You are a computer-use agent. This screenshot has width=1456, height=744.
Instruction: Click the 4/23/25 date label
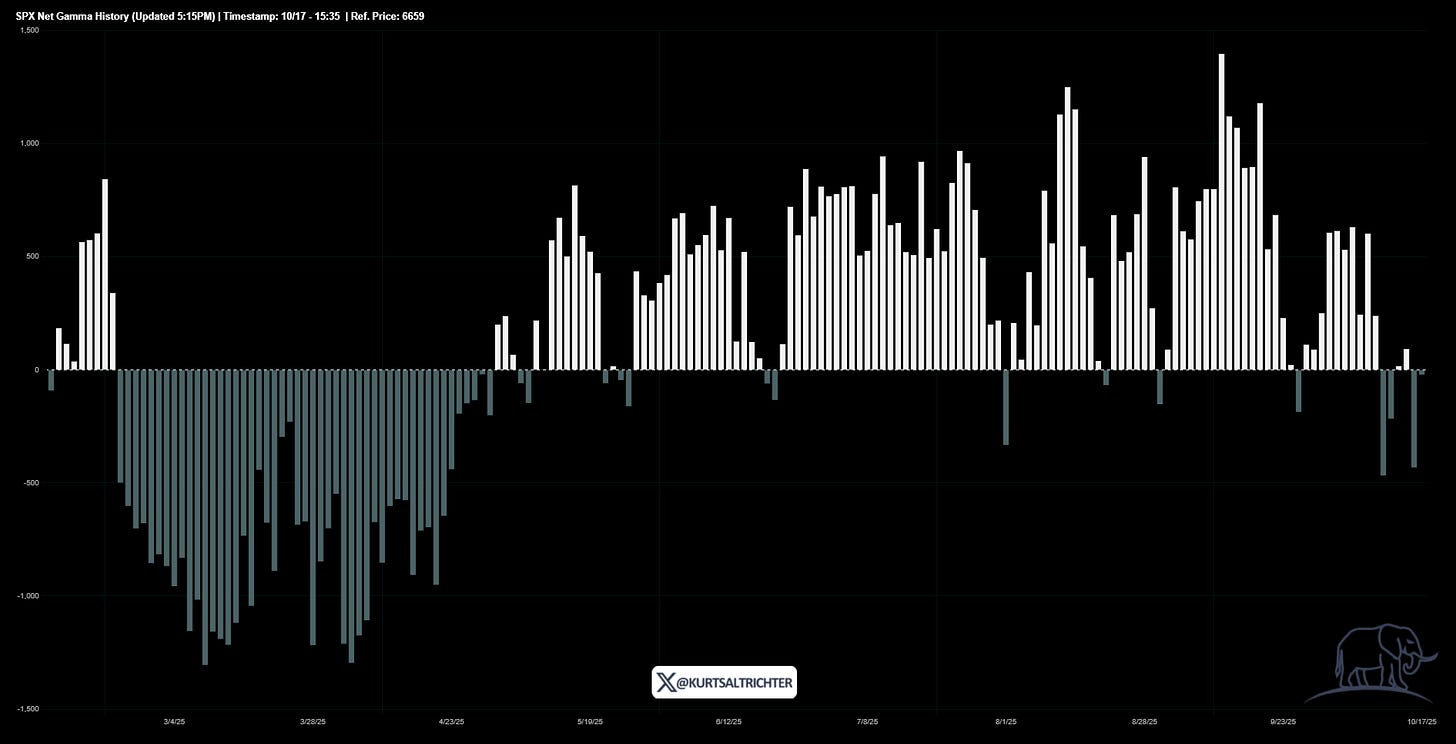click(x=451, y=721)
